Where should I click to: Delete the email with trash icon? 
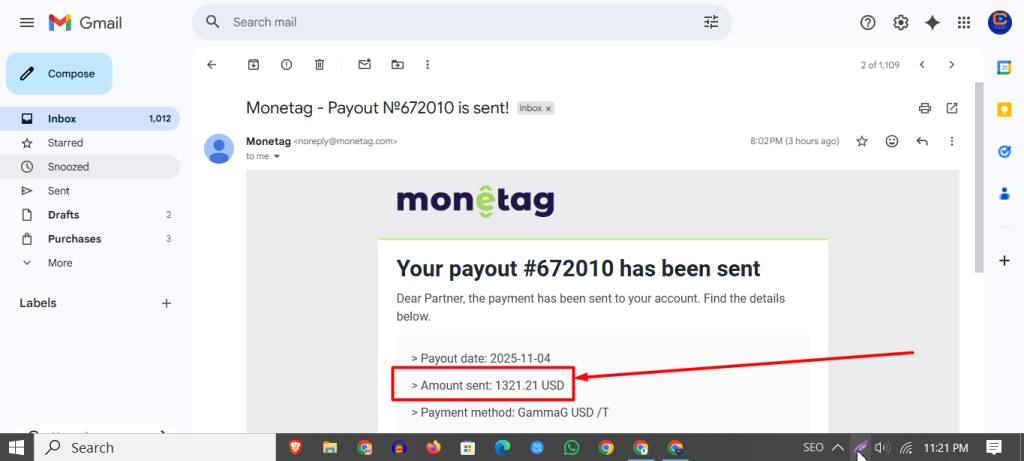319,65
